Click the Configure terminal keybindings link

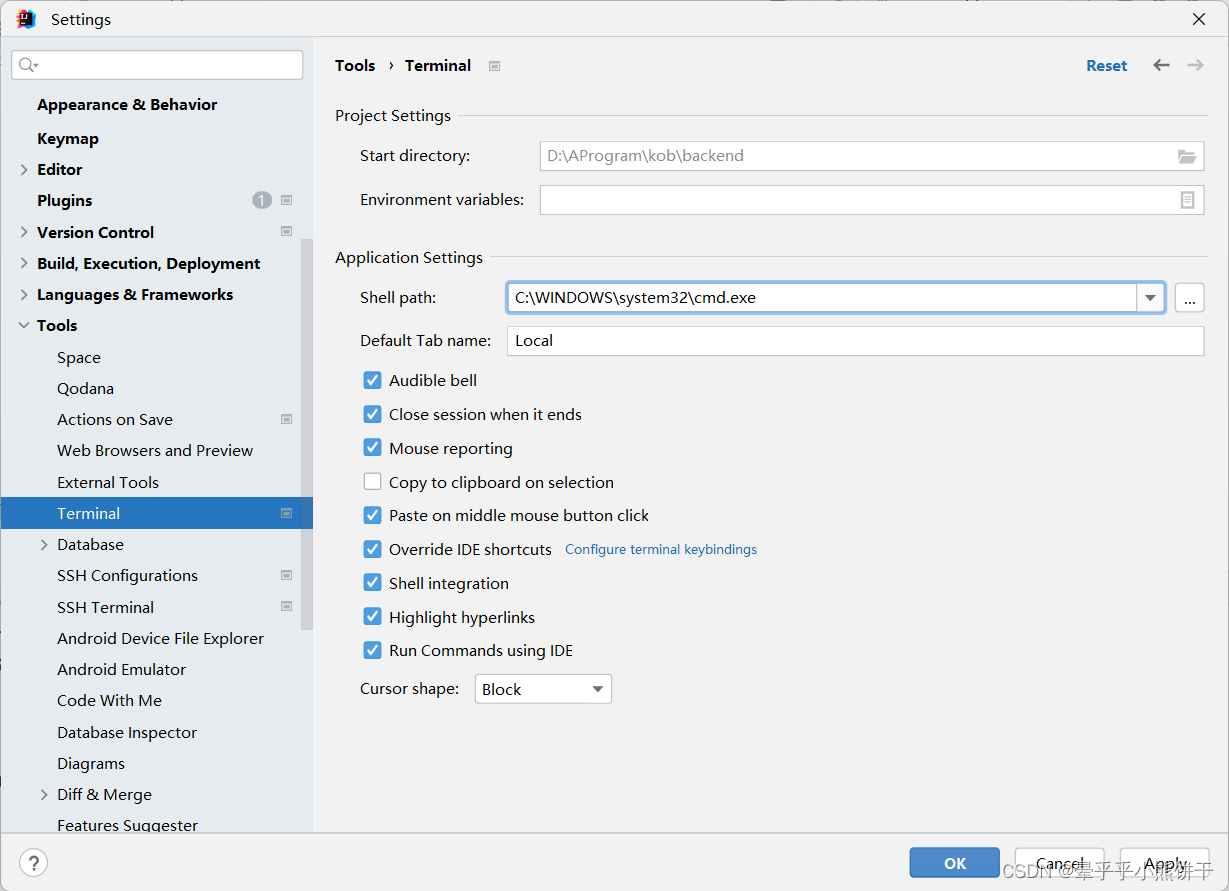click(x=661, y=550)
